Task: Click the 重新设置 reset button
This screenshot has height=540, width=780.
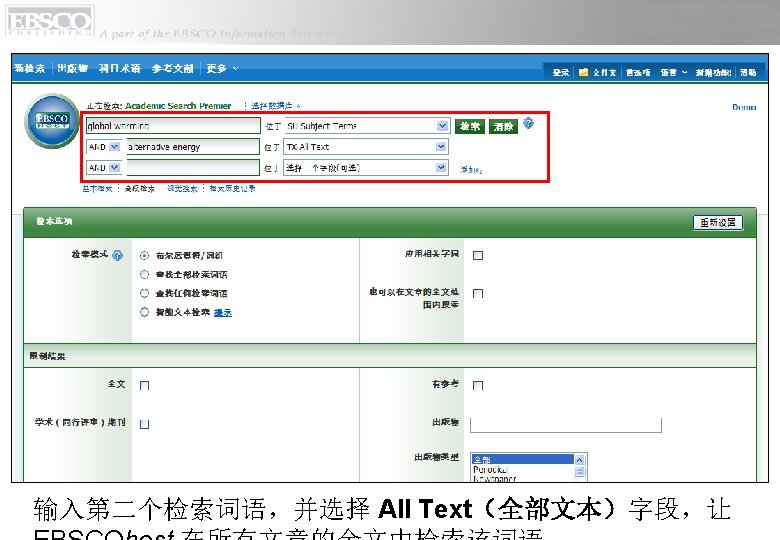Action: coord(718,222)
